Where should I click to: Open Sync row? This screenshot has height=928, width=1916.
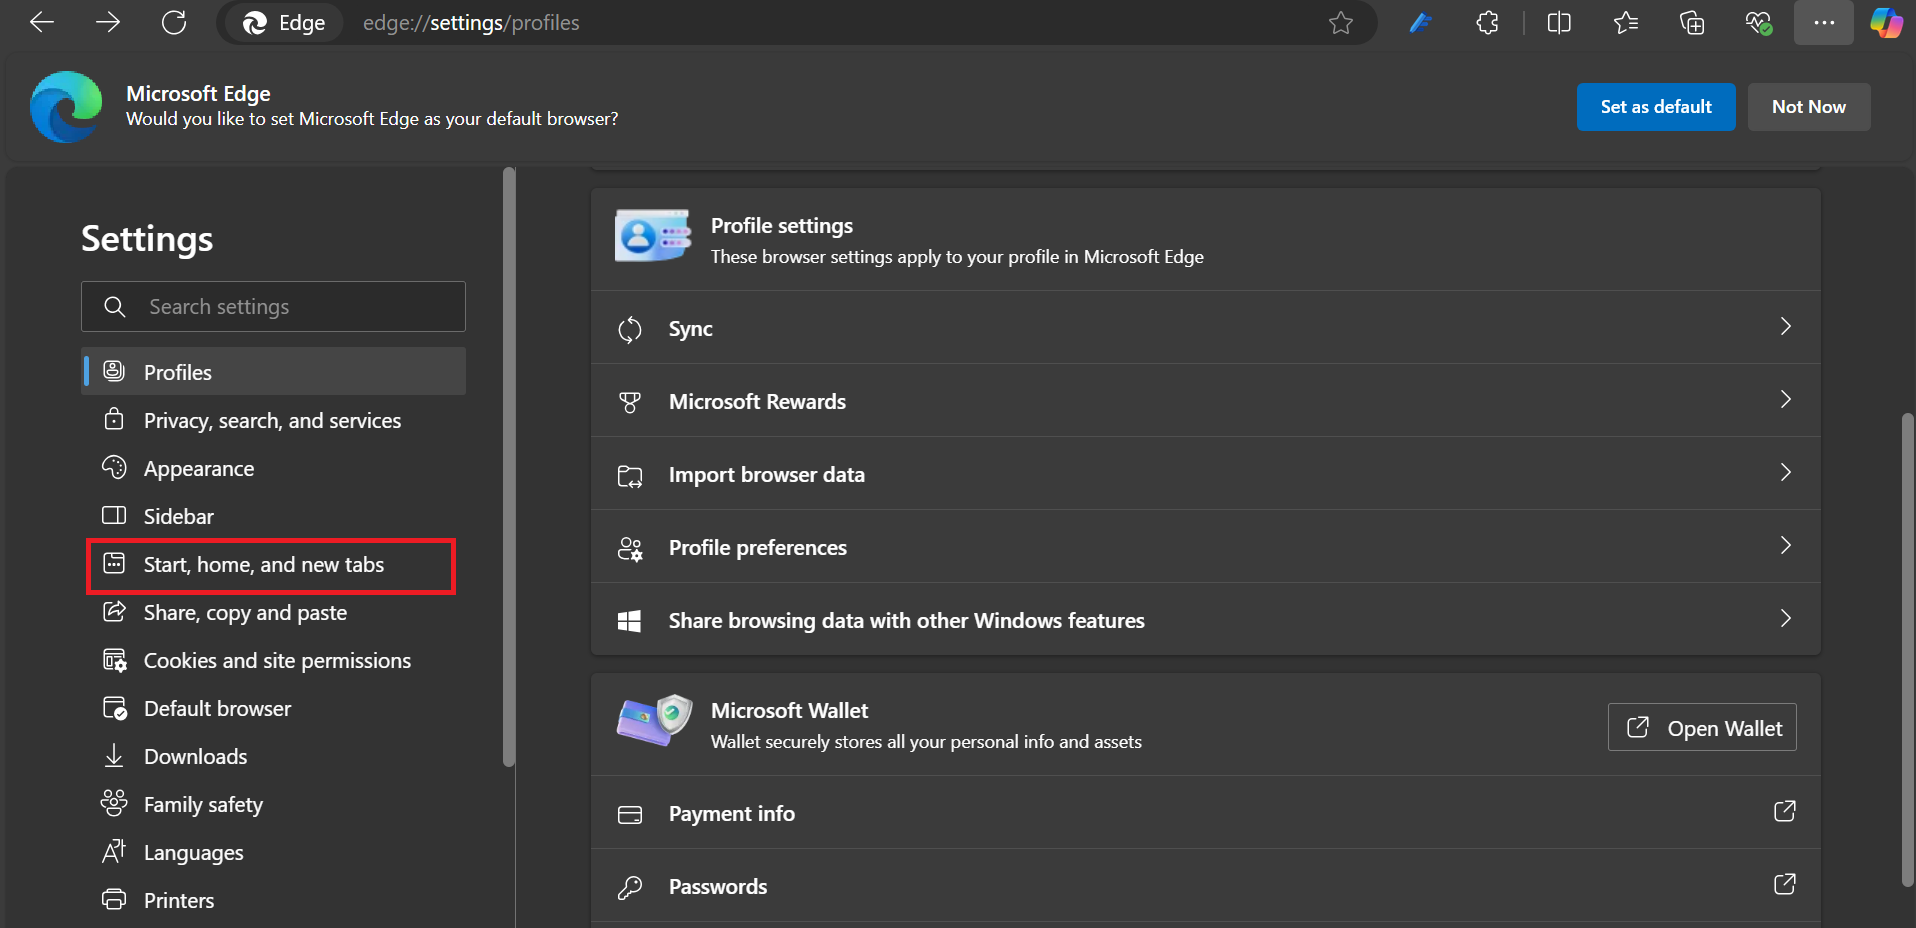point(1205,328)
